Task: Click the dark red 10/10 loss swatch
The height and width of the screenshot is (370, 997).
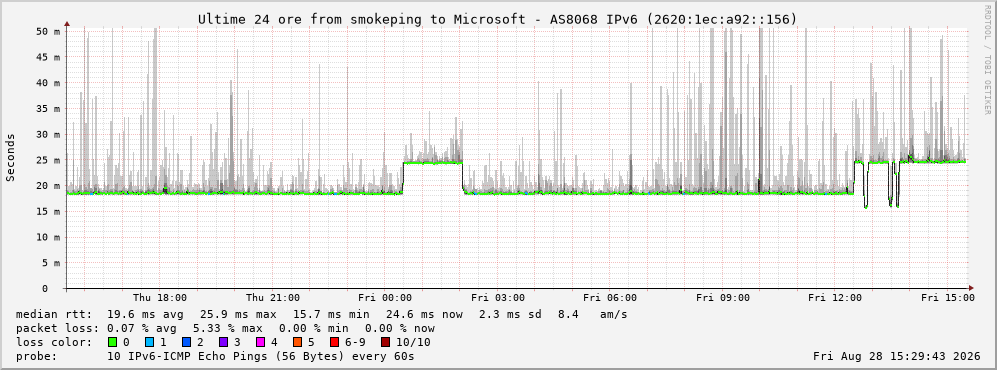Action: point(385,342)
